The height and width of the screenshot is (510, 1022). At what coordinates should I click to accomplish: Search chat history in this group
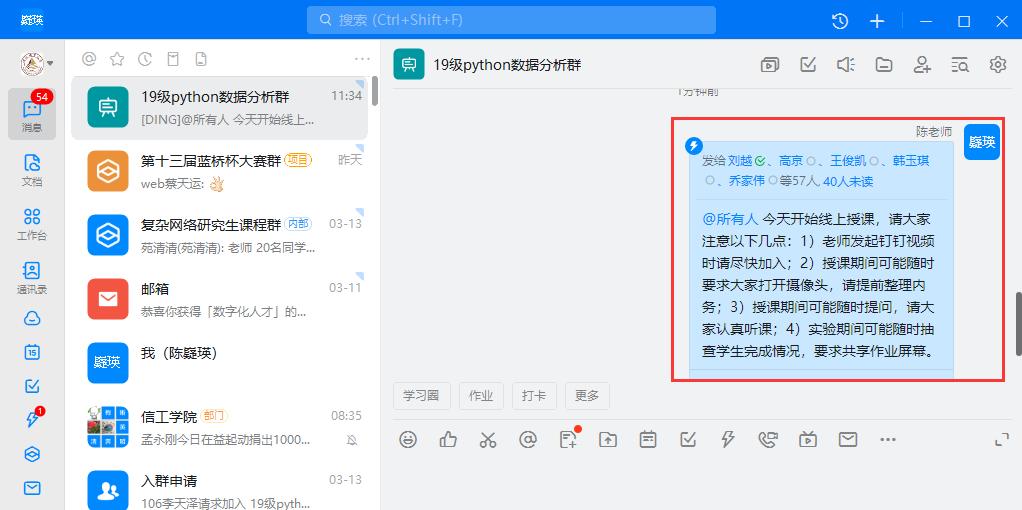(x=960, y=65)
